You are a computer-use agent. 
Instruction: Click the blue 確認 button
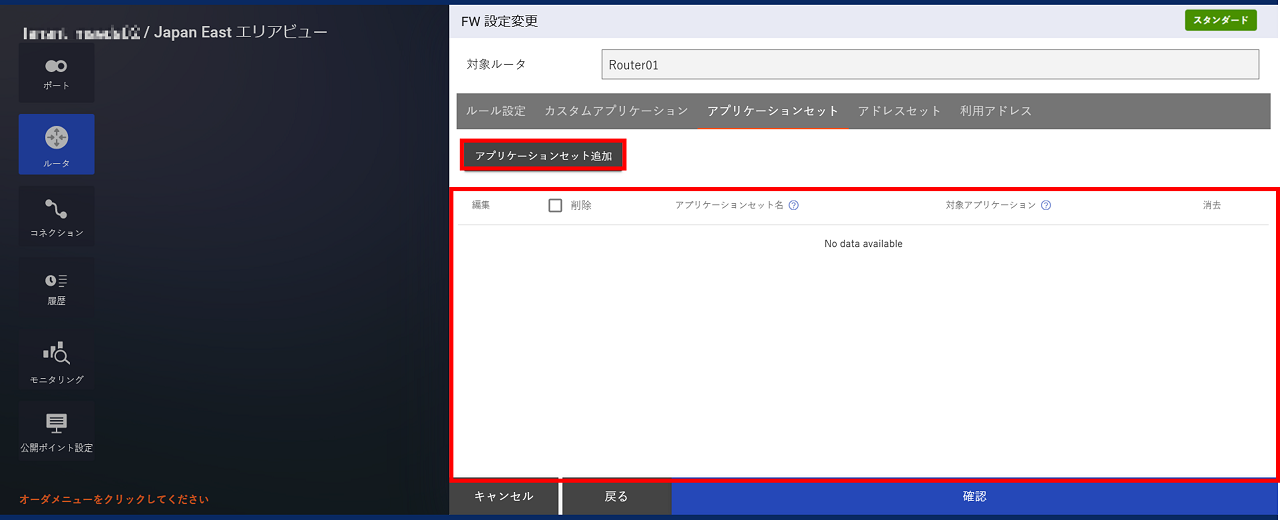[x=975, y=496]
